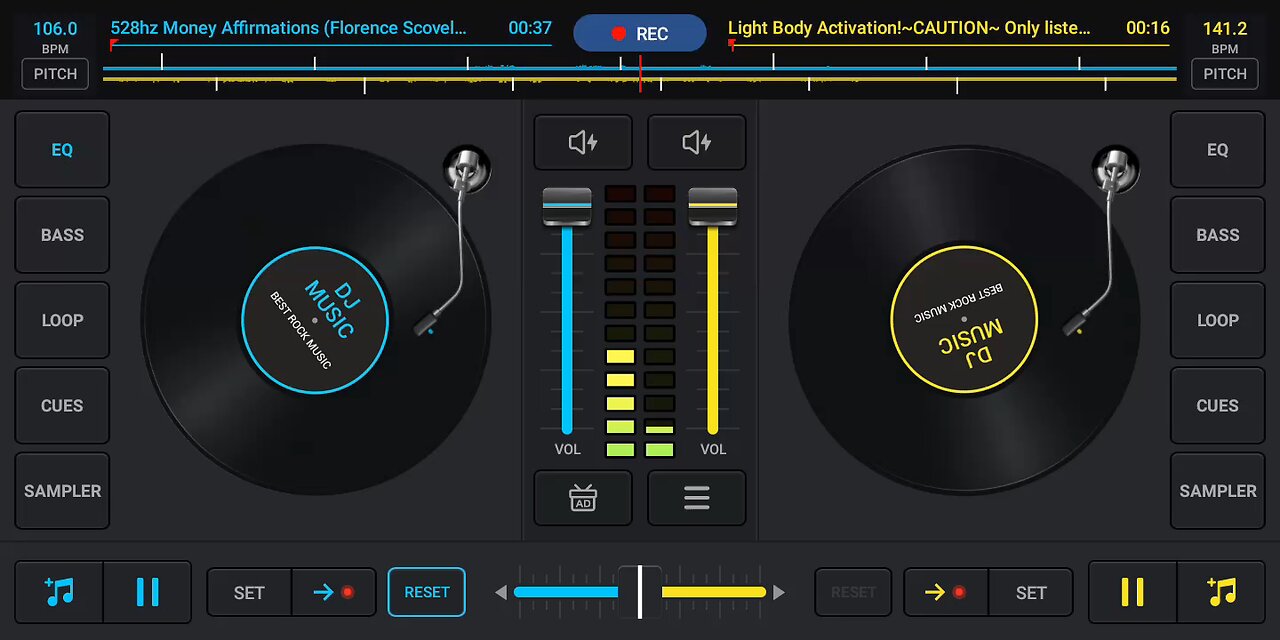Open the right deck LOOP panel
The height and width of the screenshot is (640, 1280).
click(1217, 320)
